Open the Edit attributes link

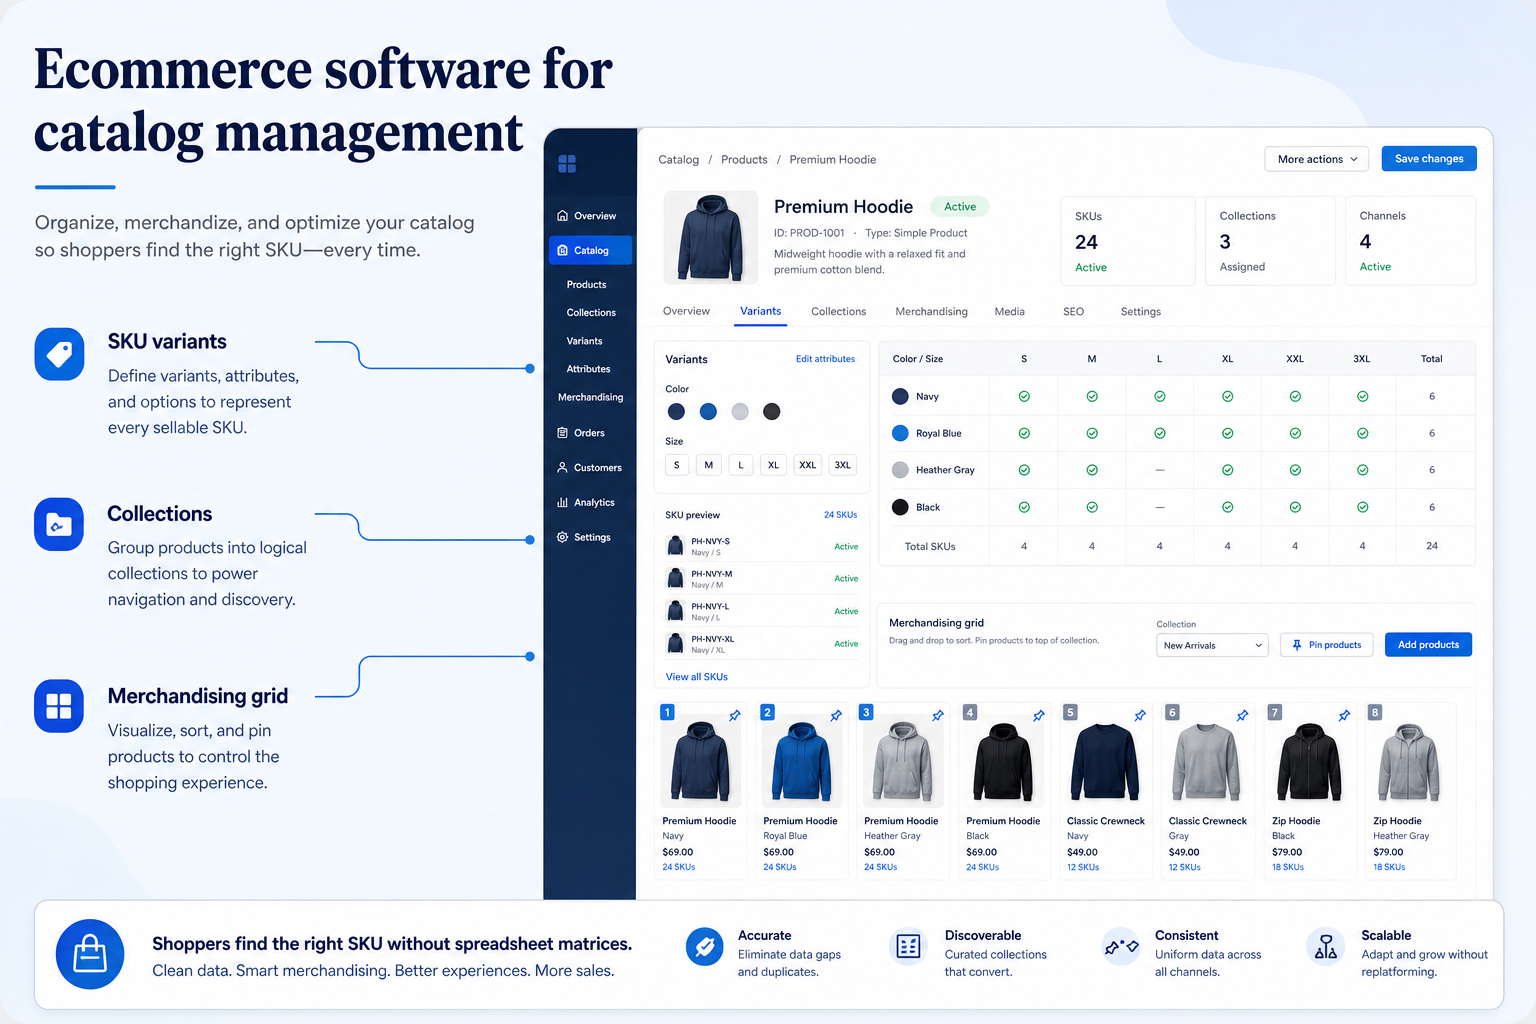tap(825, 359)
